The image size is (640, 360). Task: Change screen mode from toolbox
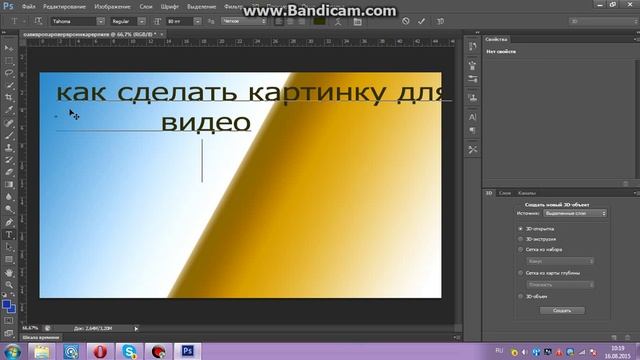coord(9,333)
